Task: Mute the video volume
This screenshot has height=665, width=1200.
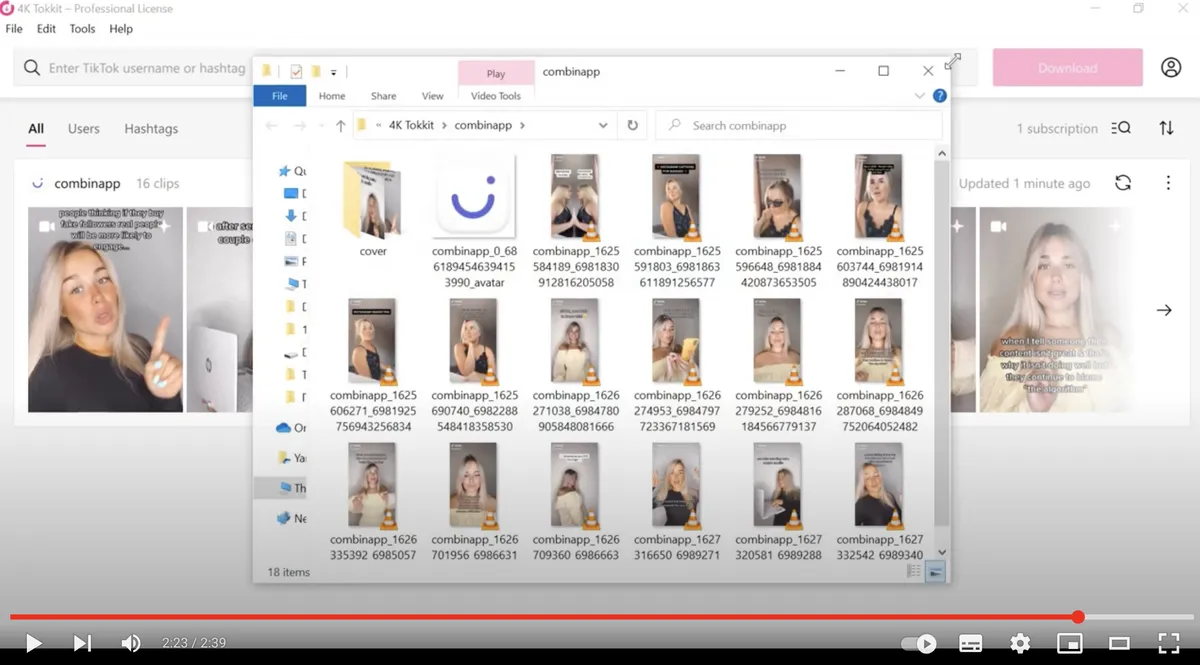Action: tap(131, 643)
